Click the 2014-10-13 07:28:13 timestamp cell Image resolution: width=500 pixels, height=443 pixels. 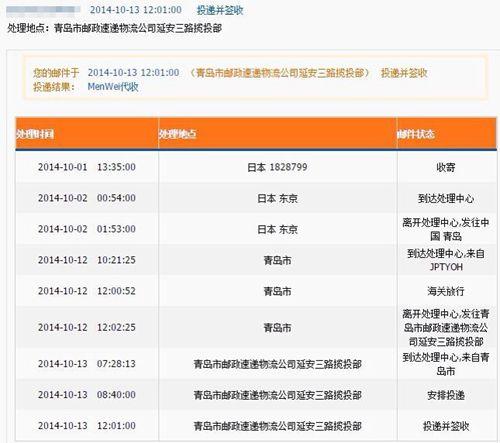(x=87, y=364)
